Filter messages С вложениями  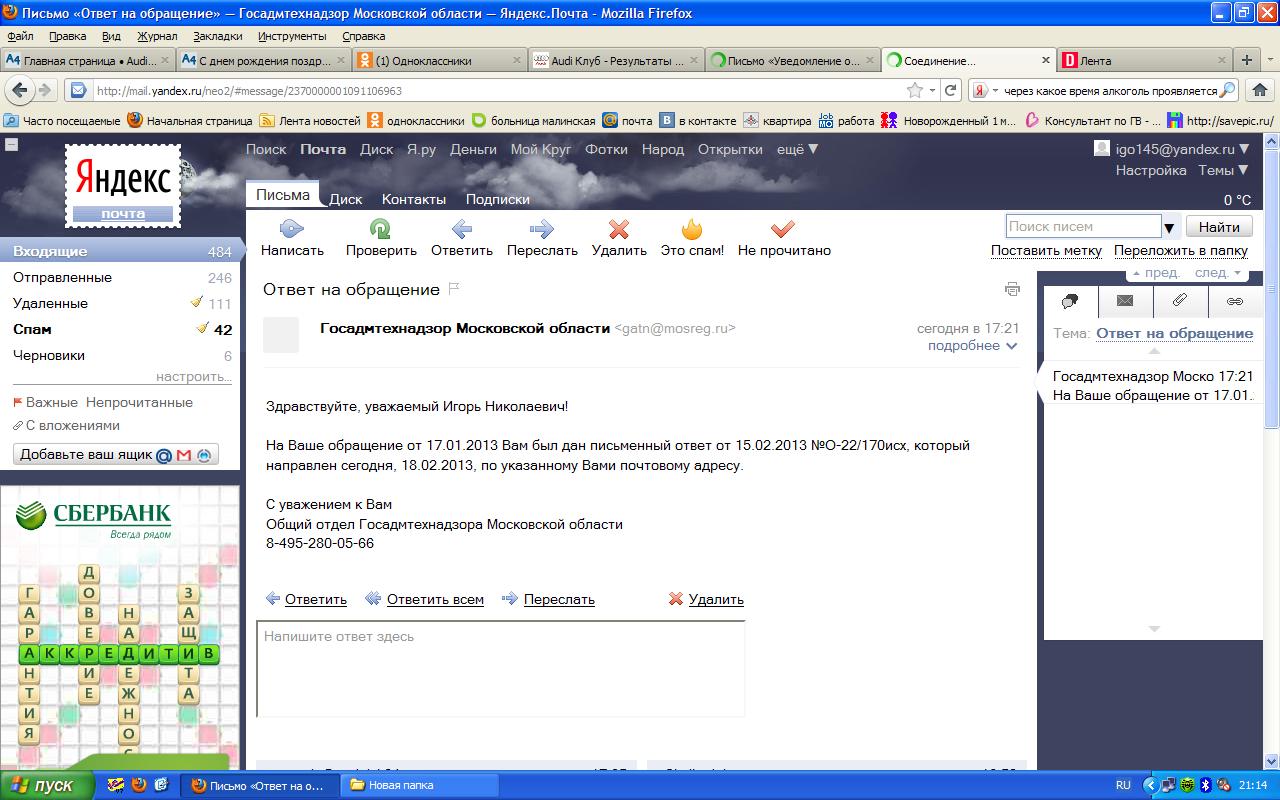point(73,425)
